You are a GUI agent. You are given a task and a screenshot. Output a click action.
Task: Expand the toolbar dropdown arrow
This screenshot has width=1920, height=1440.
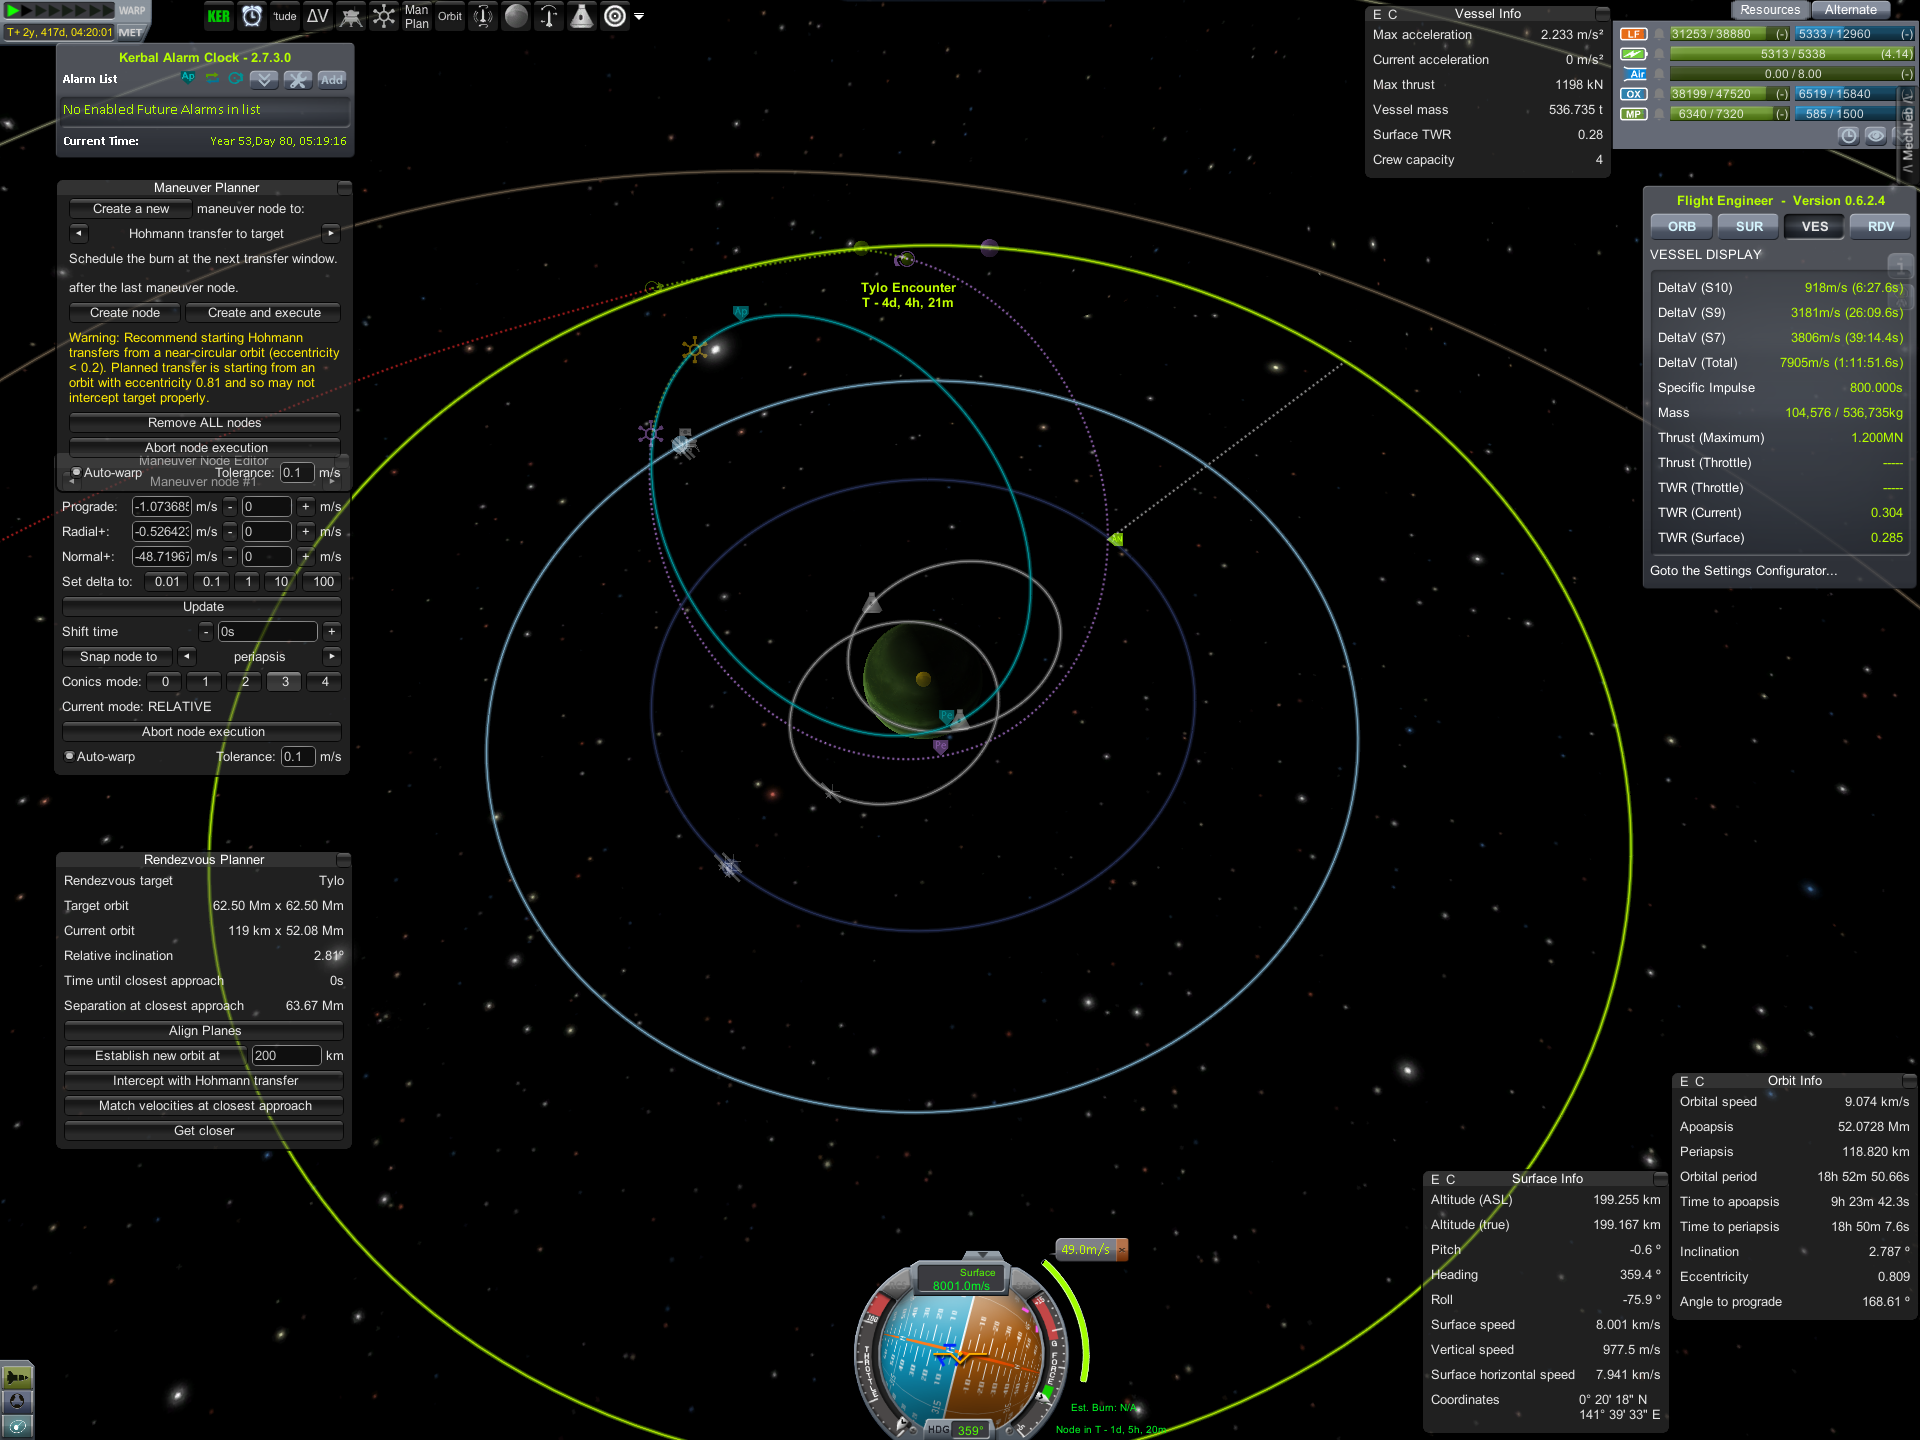tap(639, 17)
